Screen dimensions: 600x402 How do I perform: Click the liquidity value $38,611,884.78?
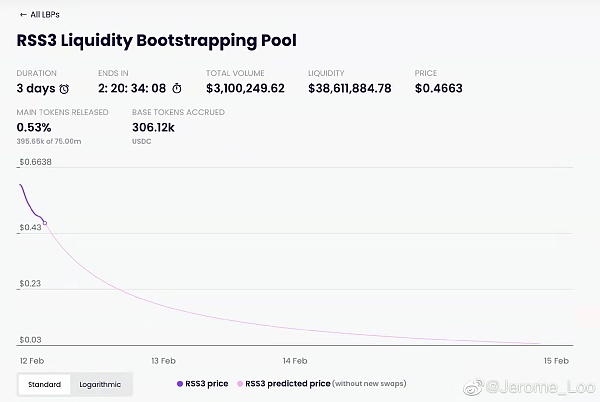click(x=350, y=88)
